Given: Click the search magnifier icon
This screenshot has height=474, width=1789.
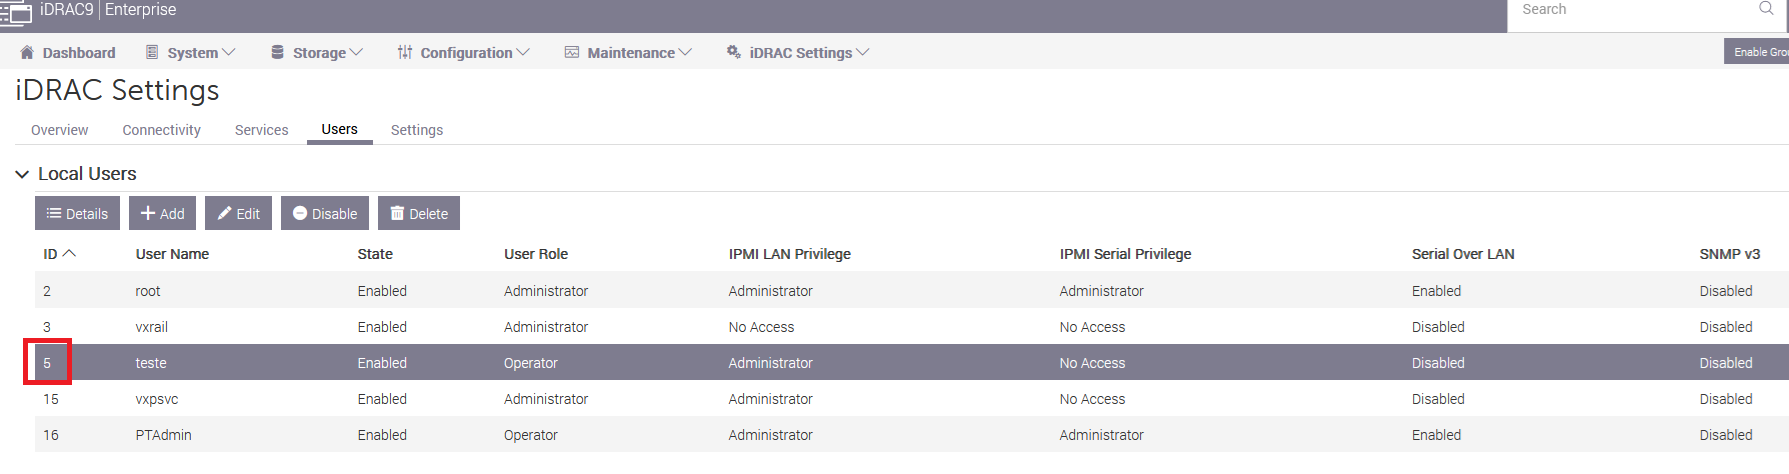Looking at the screenshot, I should 1766,9.
